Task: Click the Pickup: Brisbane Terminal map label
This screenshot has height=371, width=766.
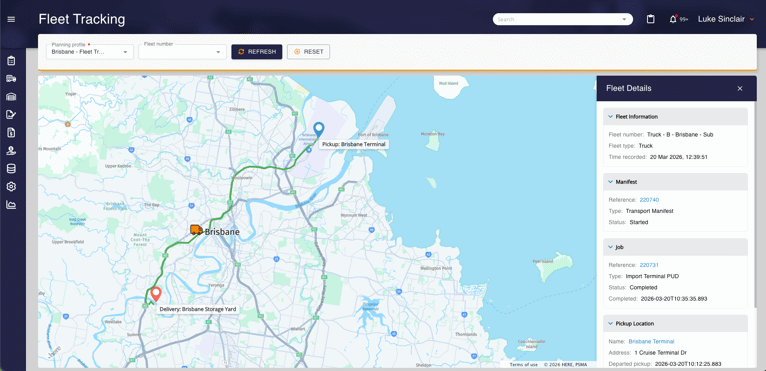Action: (x=354, y=145)
